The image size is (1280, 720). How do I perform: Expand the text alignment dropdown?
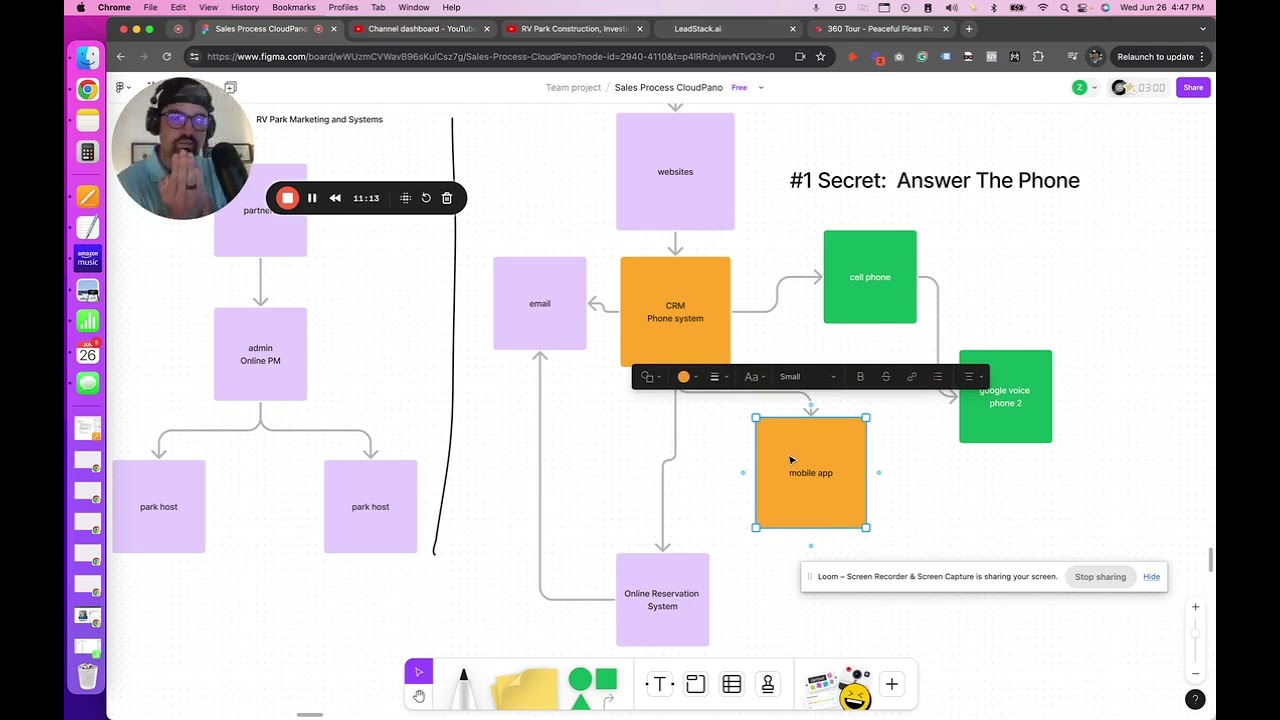(x=972, y=377)
